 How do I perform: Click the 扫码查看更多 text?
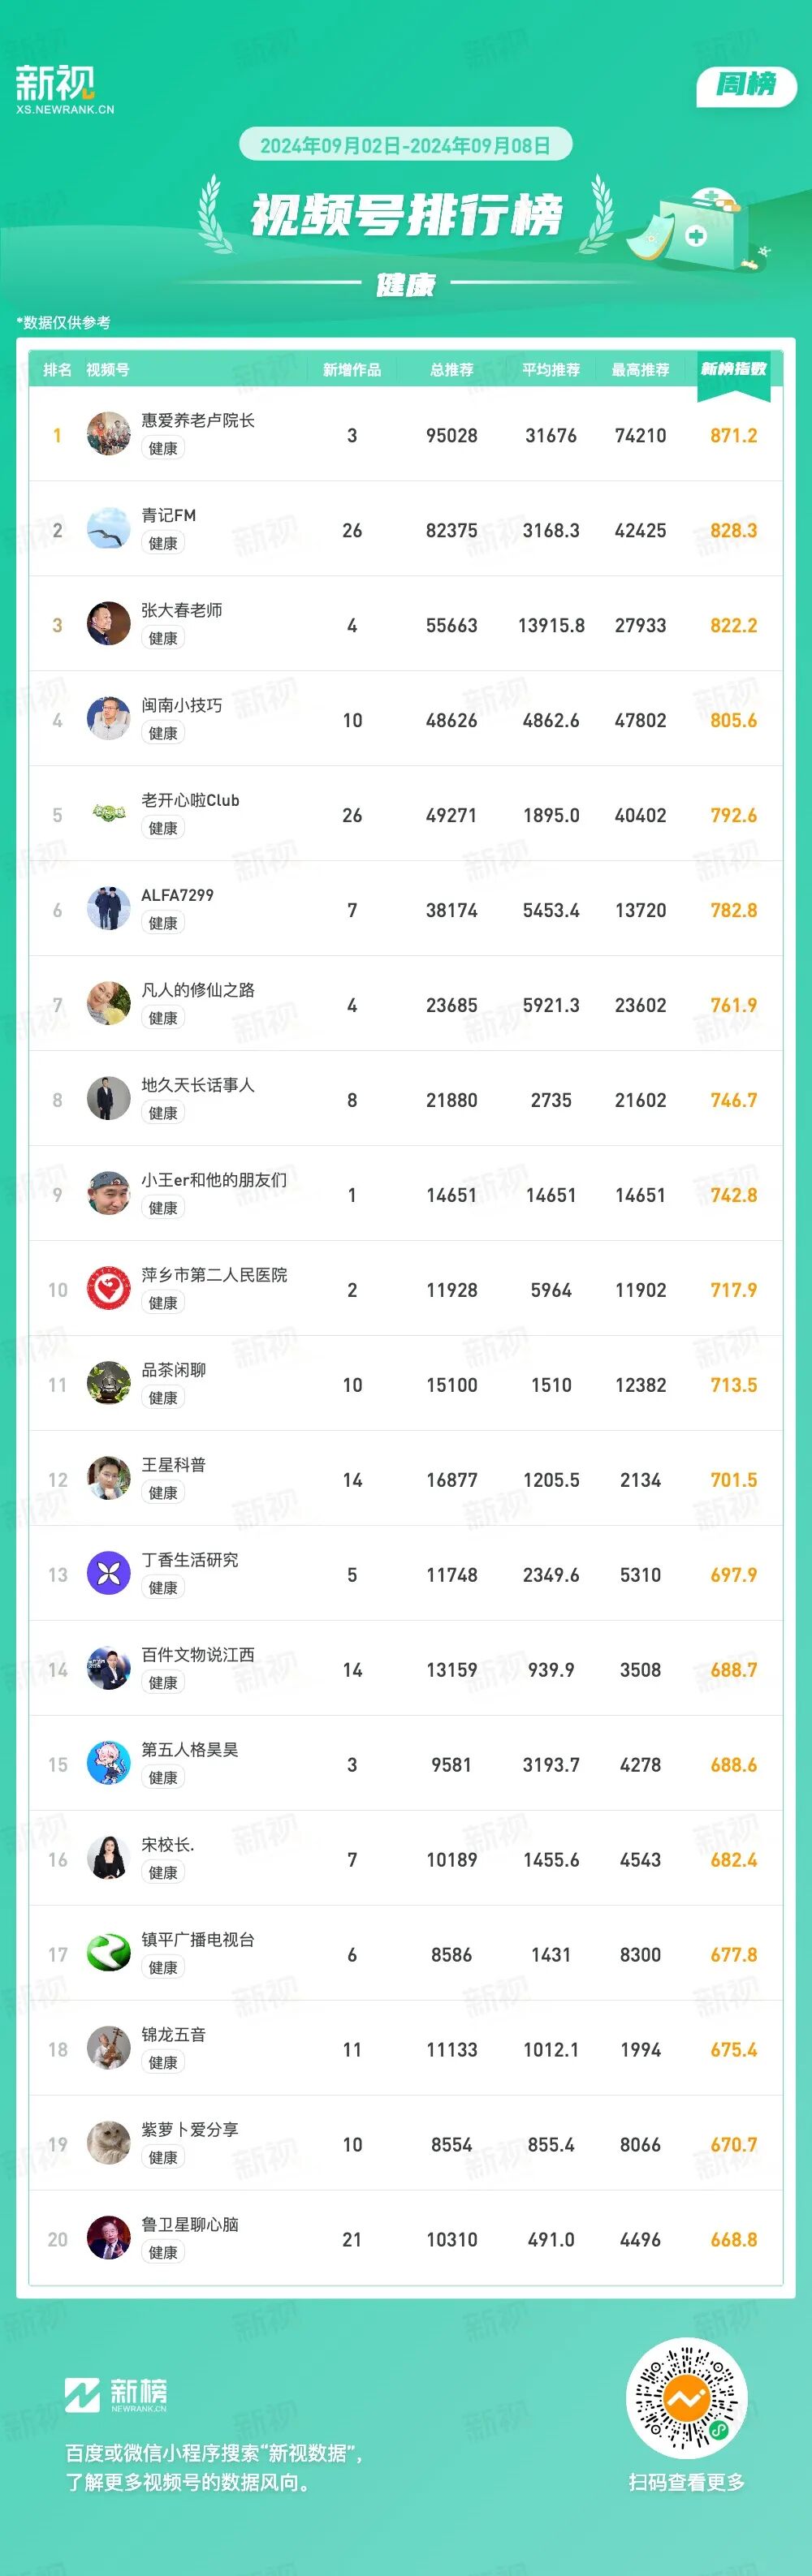click(687, 2481)
